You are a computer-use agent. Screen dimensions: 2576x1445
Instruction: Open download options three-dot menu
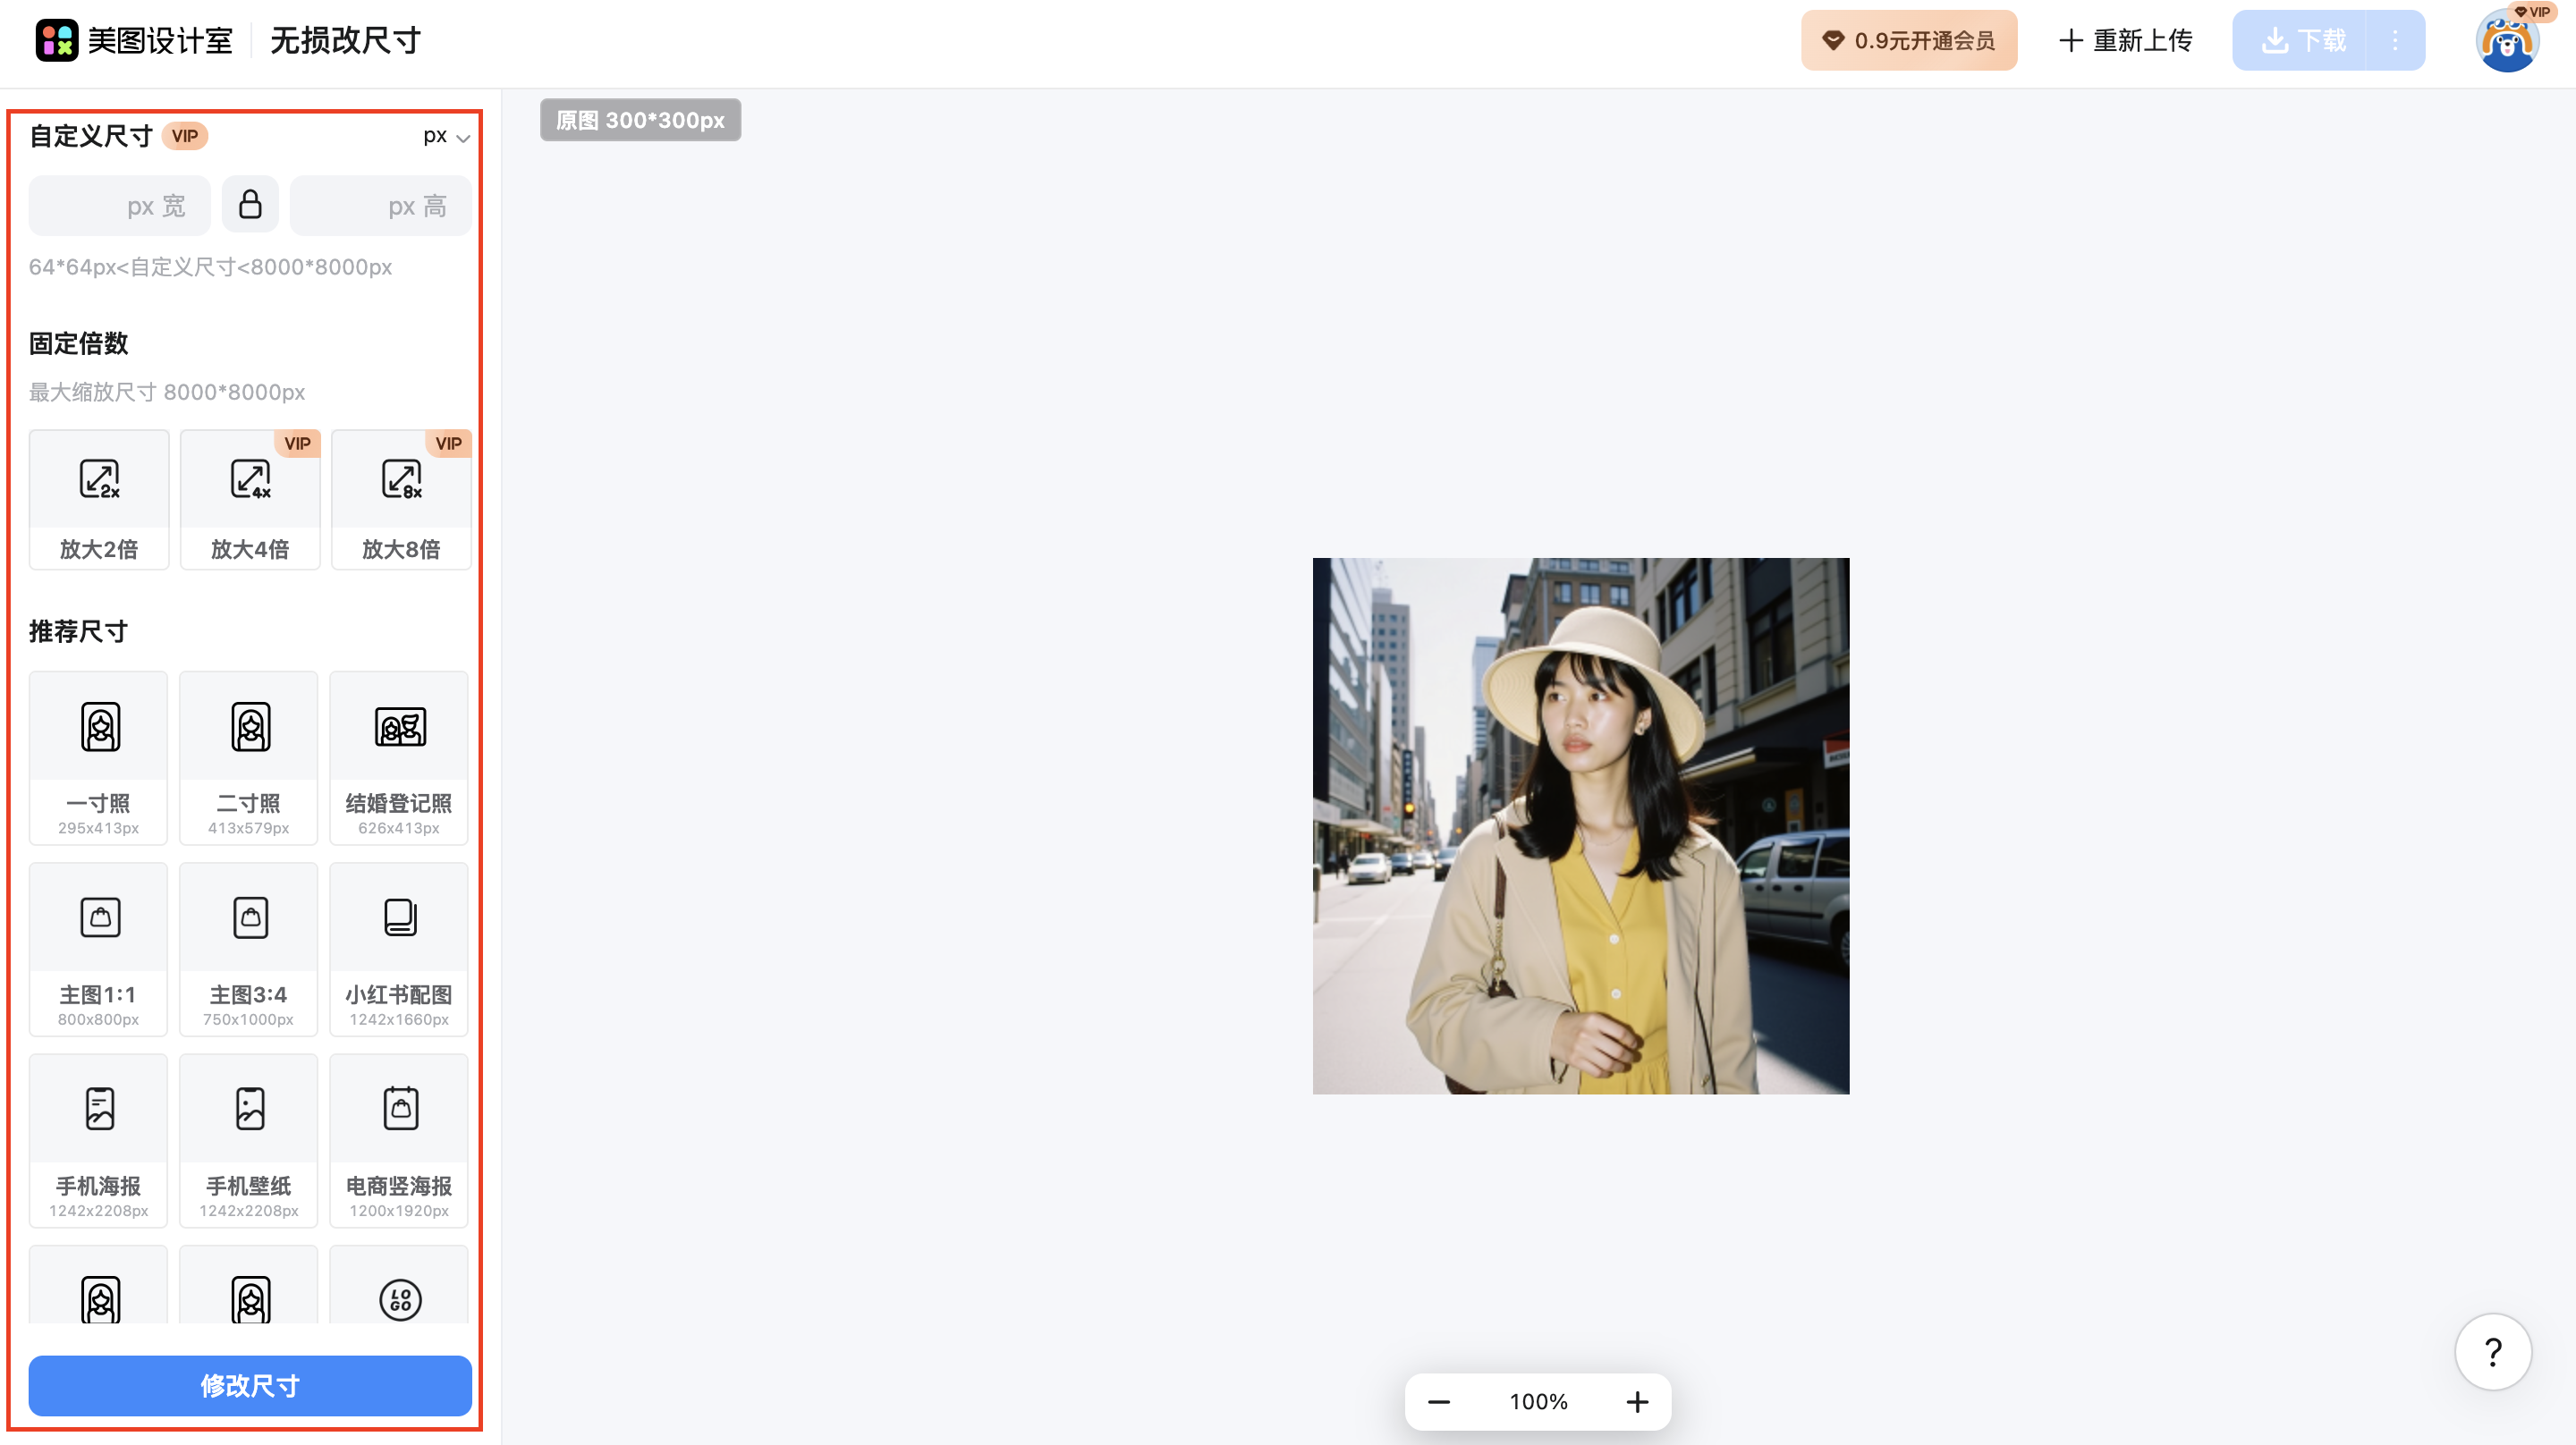coord(2395,40)
